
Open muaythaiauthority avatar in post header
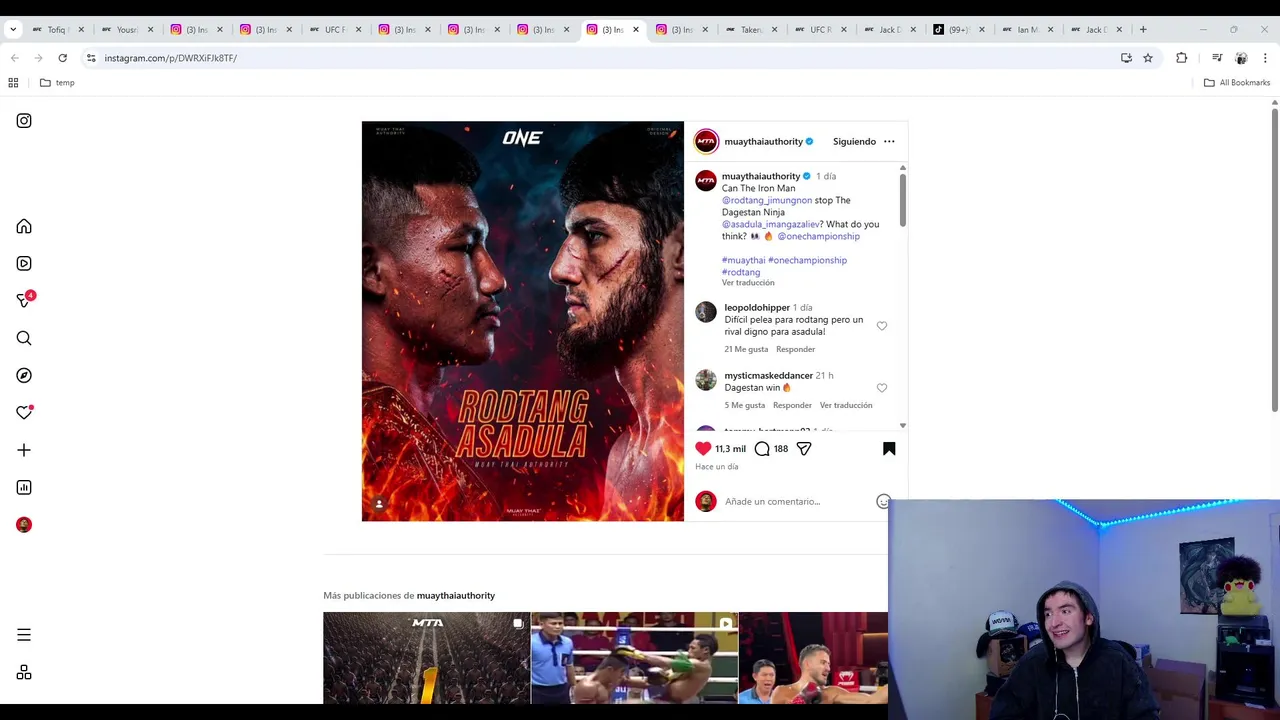coord(706,141)
